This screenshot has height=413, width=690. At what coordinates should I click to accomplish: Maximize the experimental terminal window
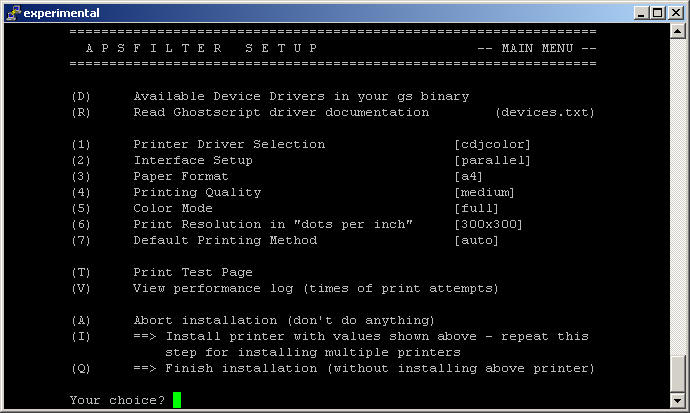657,12
